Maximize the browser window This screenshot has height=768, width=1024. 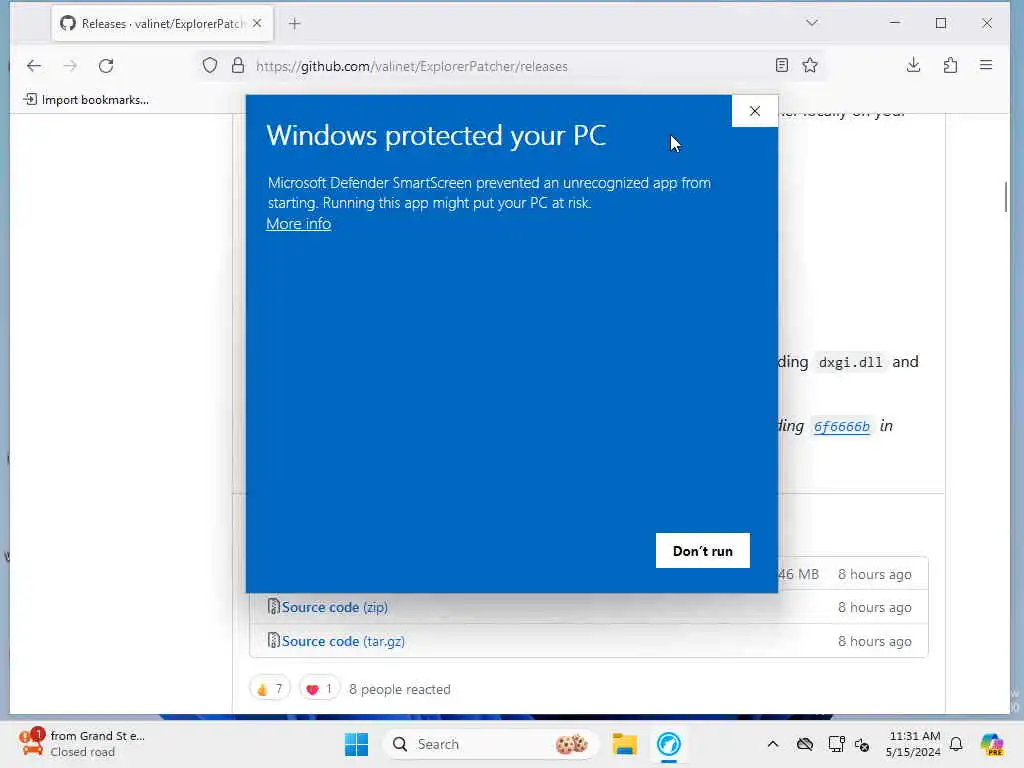tap(941, 23)
